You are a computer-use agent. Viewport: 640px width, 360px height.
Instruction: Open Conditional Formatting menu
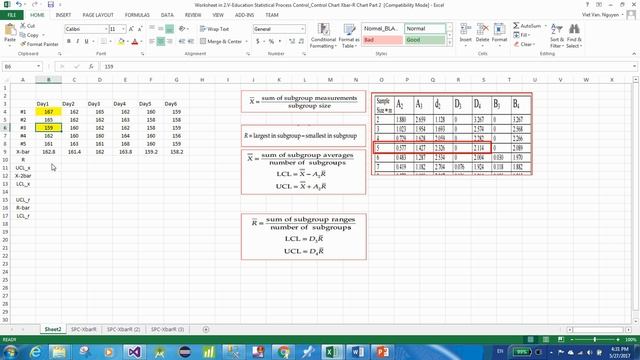click(x=323, y=36)
